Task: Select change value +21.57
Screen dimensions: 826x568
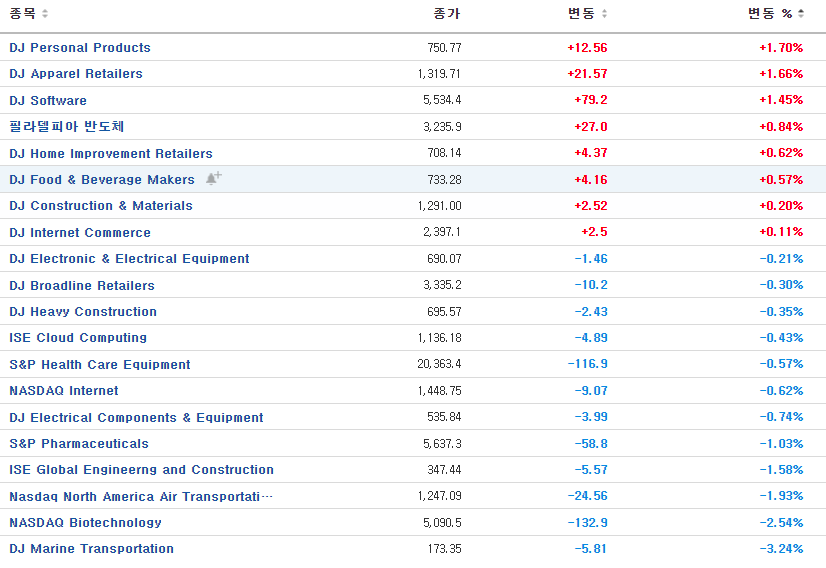Action: [x=587, y=74]
